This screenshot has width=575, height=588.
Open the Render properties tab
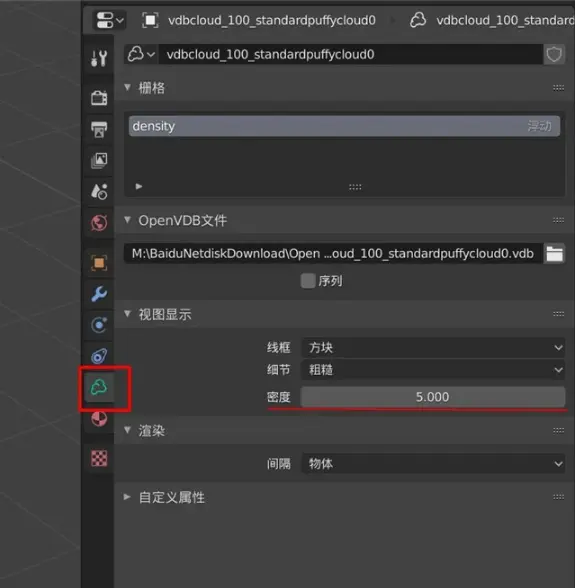(x=99, y=98)
